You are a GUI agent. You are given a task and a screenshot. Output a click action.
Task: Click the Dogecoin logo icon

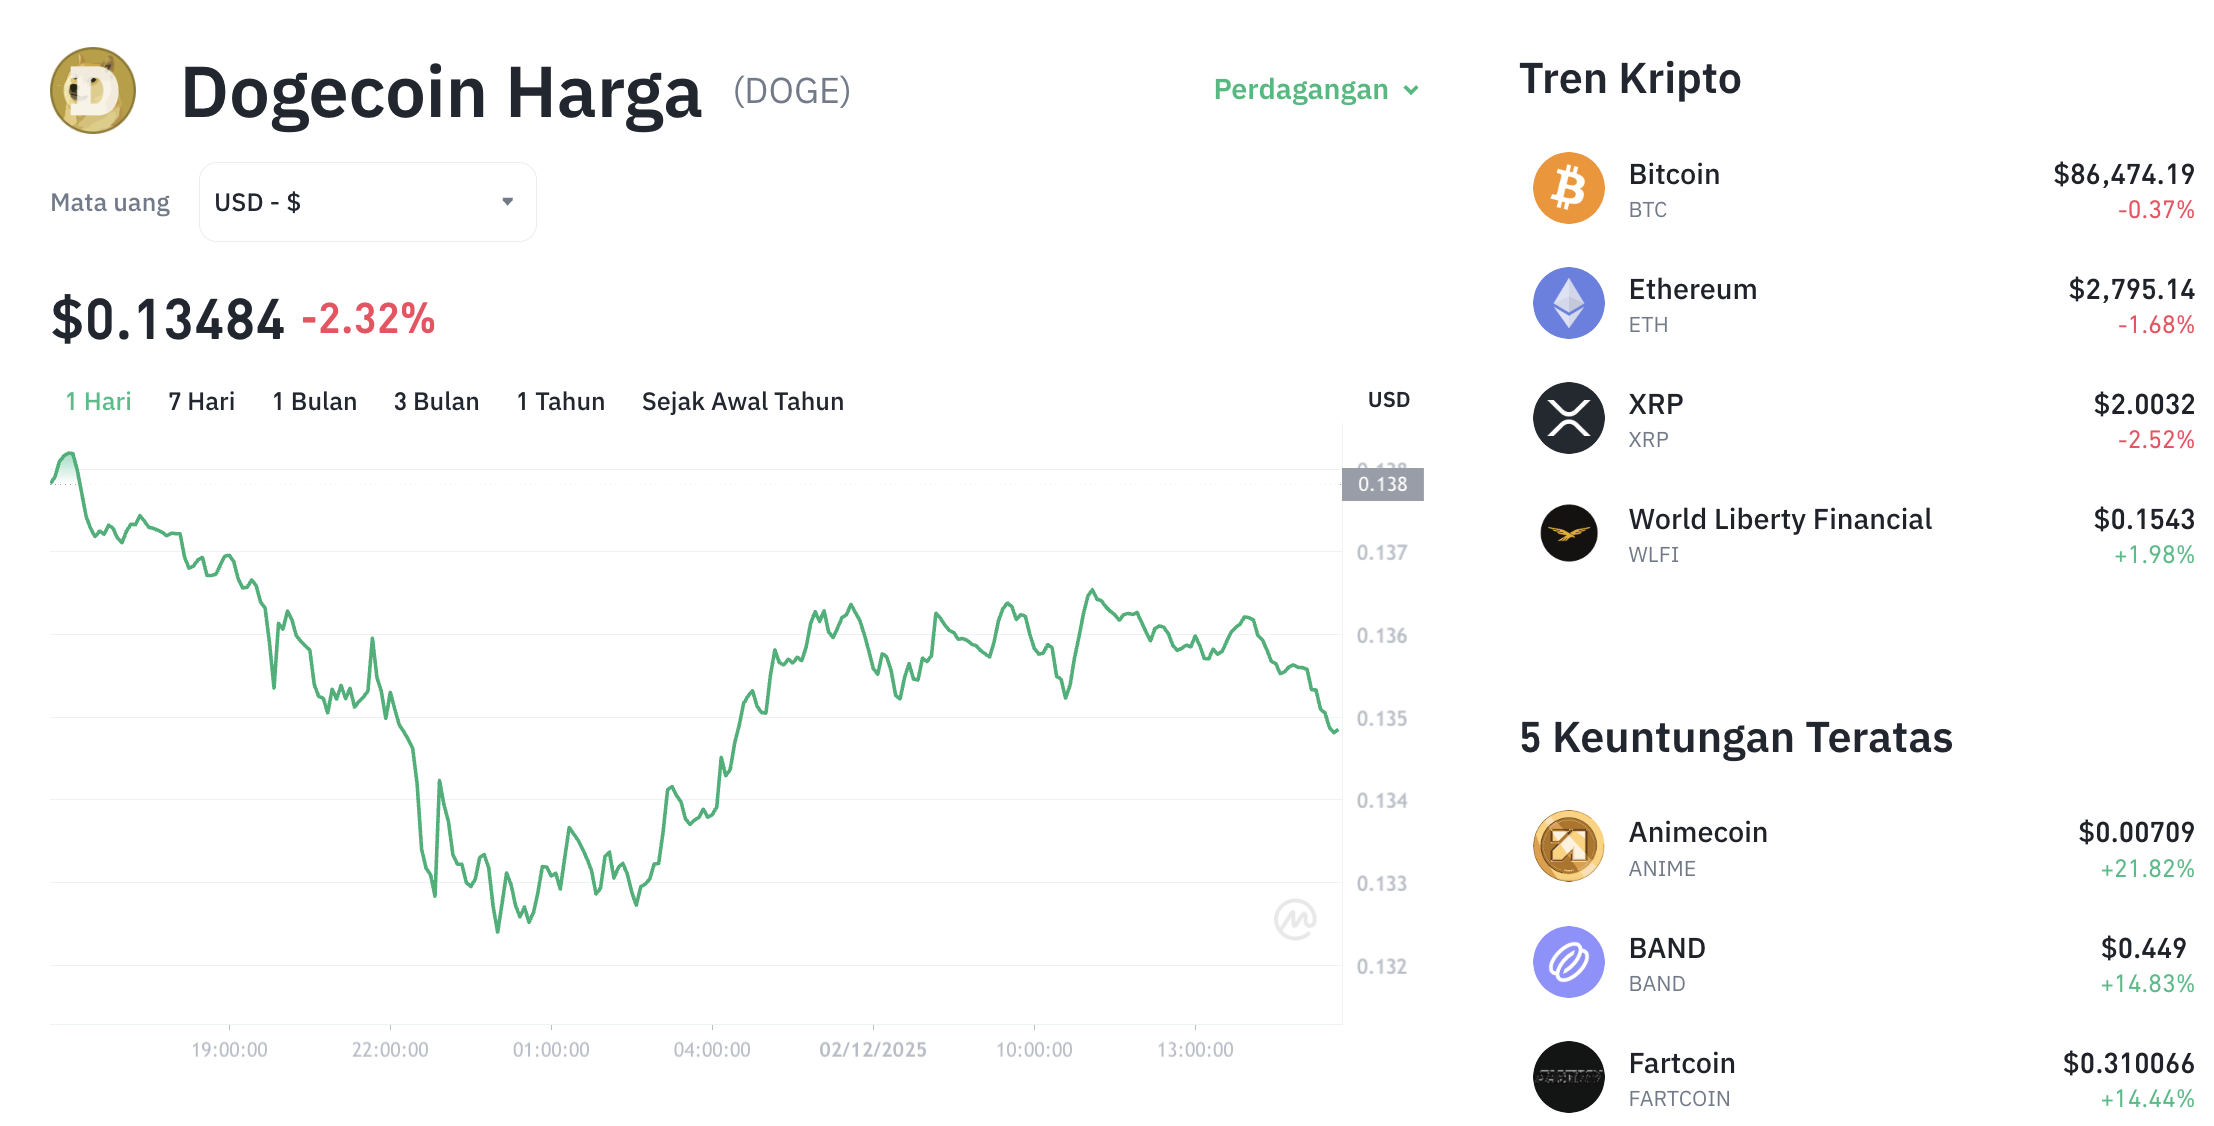point(91,90)
